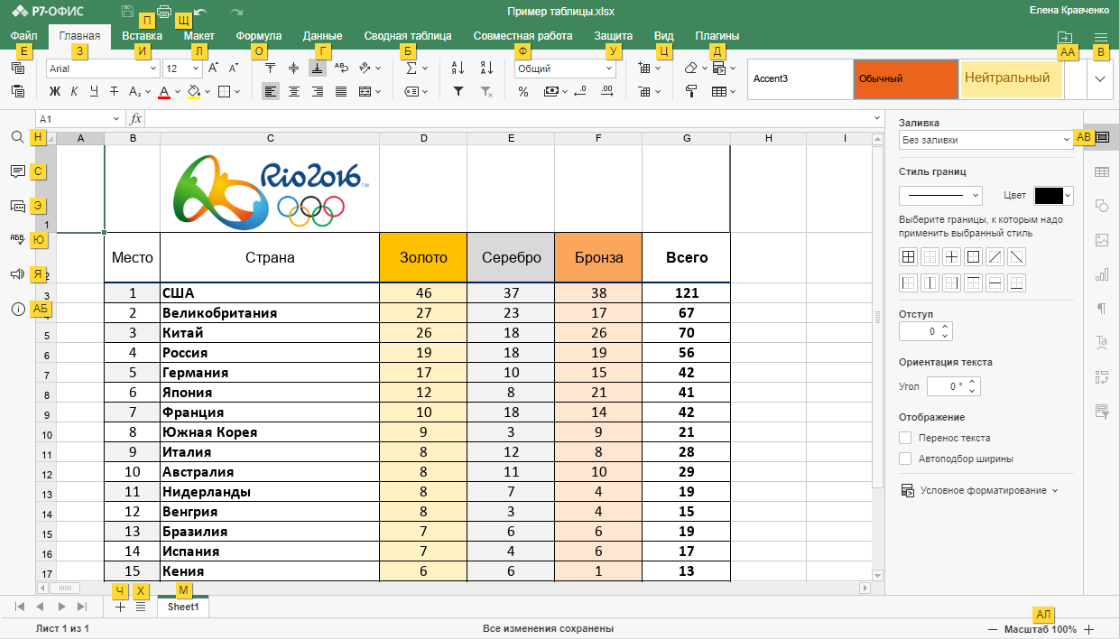Viewport: 1120px width, 639px height.
Task: Click the print icon in title bar
Action: point(164,11)
